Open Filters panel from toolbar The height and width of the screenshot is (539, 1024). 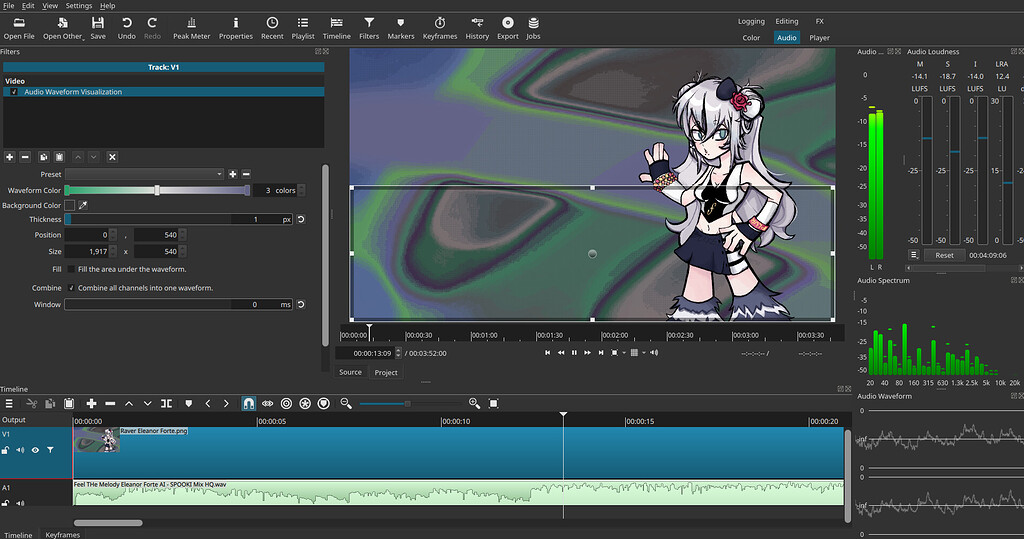click(x=369, y=28)
